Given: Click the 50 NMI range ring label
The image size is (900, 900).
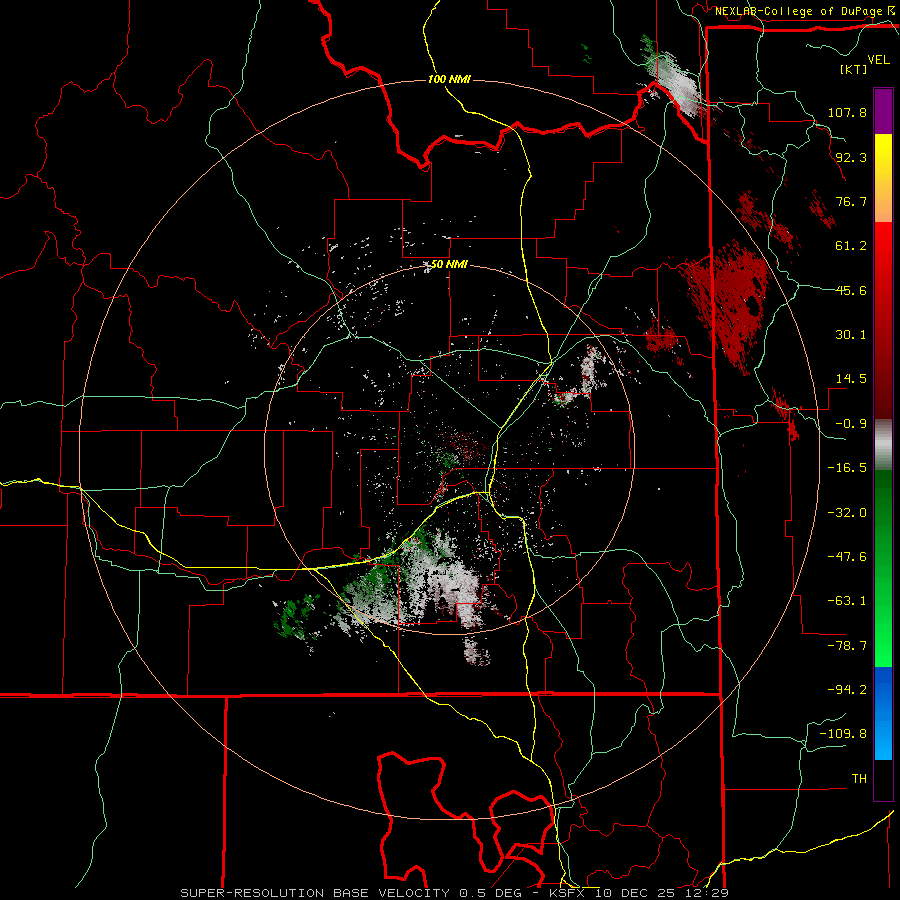Looking at the screenshot, I should [x=448, y=265].
